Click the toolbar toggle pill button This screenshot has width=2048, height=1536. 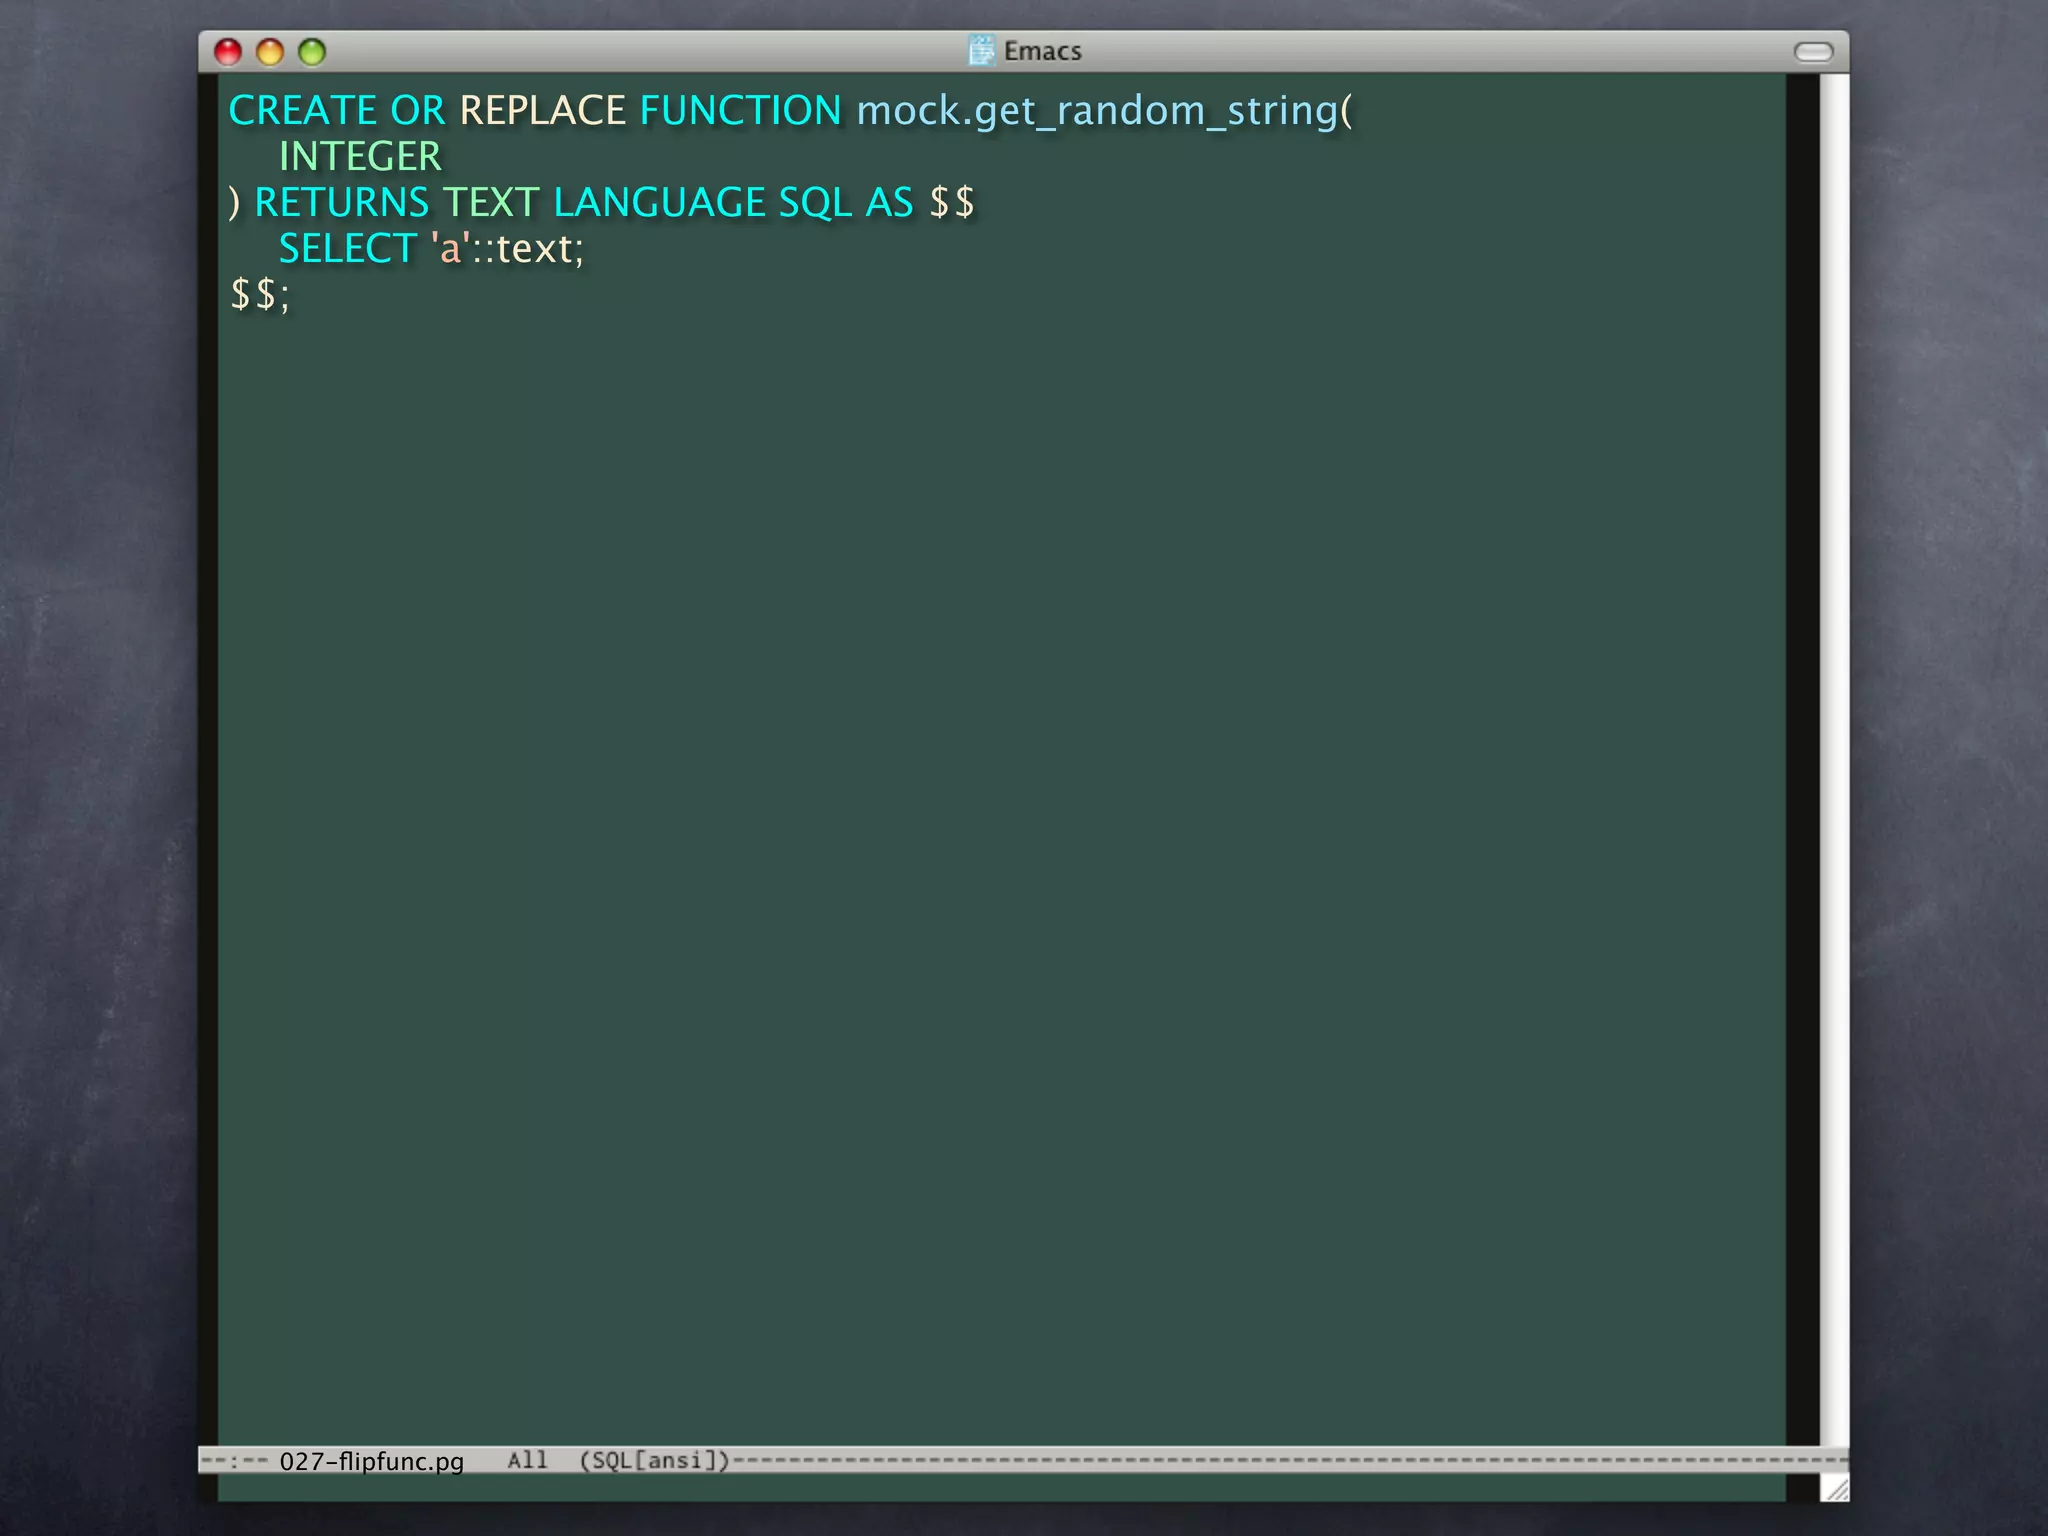point(1813,52)
